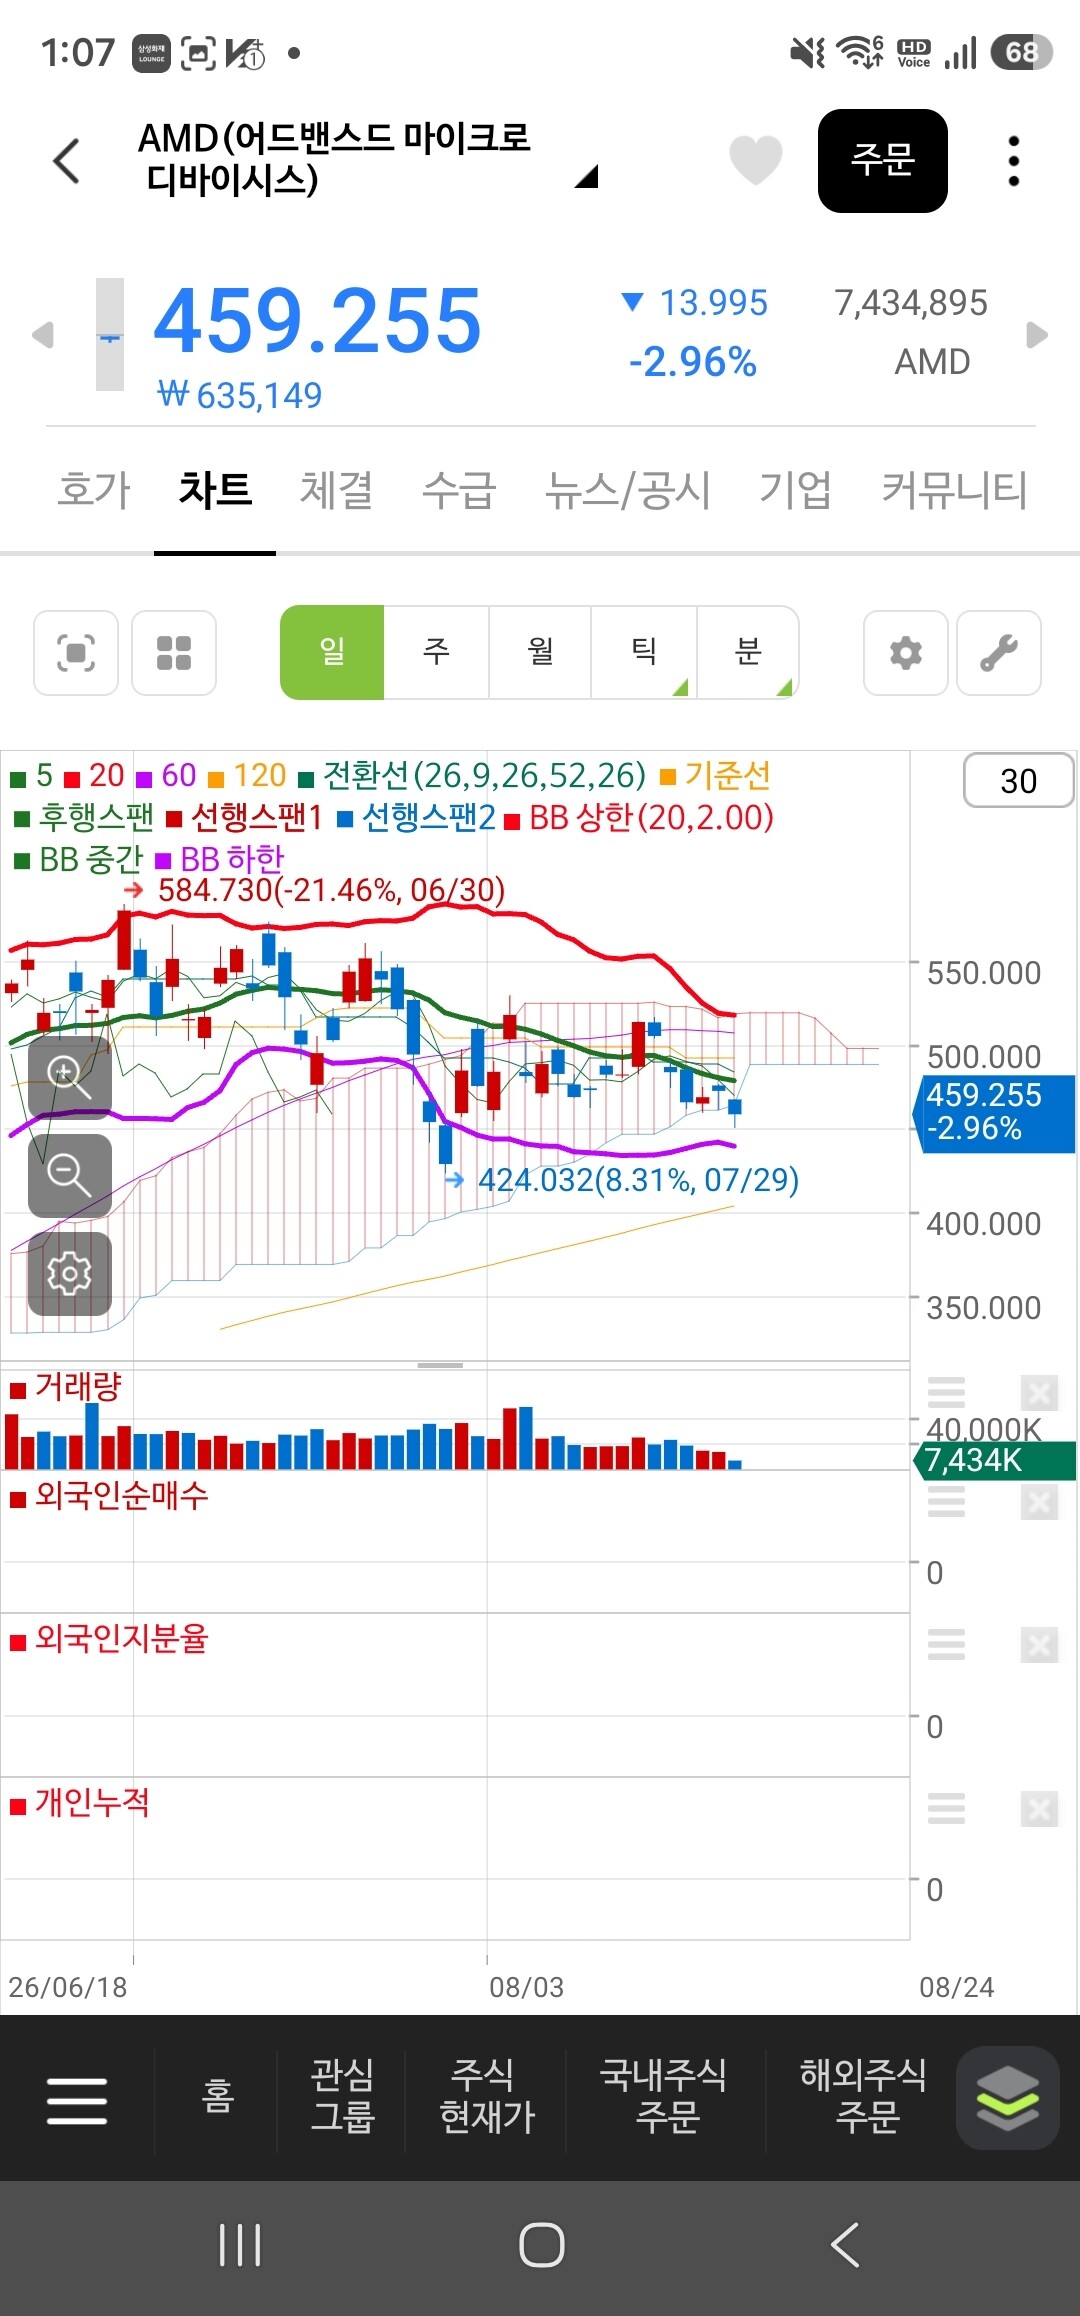Tap the 개인누적 indicator label
The width and height of the screenshot is (1080, 2316).
pos(80,1803)
